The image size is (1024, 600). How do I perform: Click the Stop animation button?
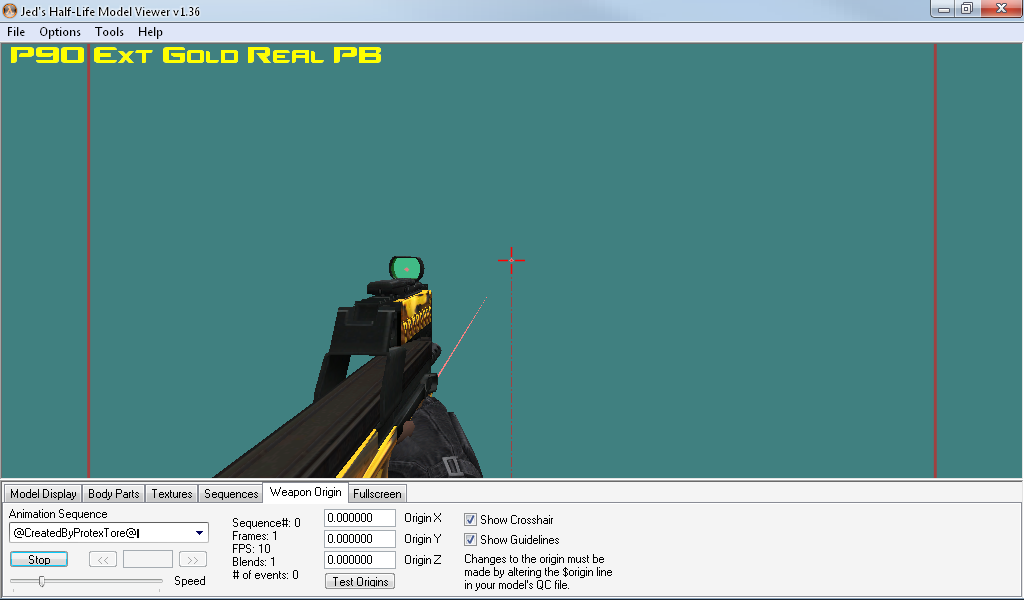[39, 560]
